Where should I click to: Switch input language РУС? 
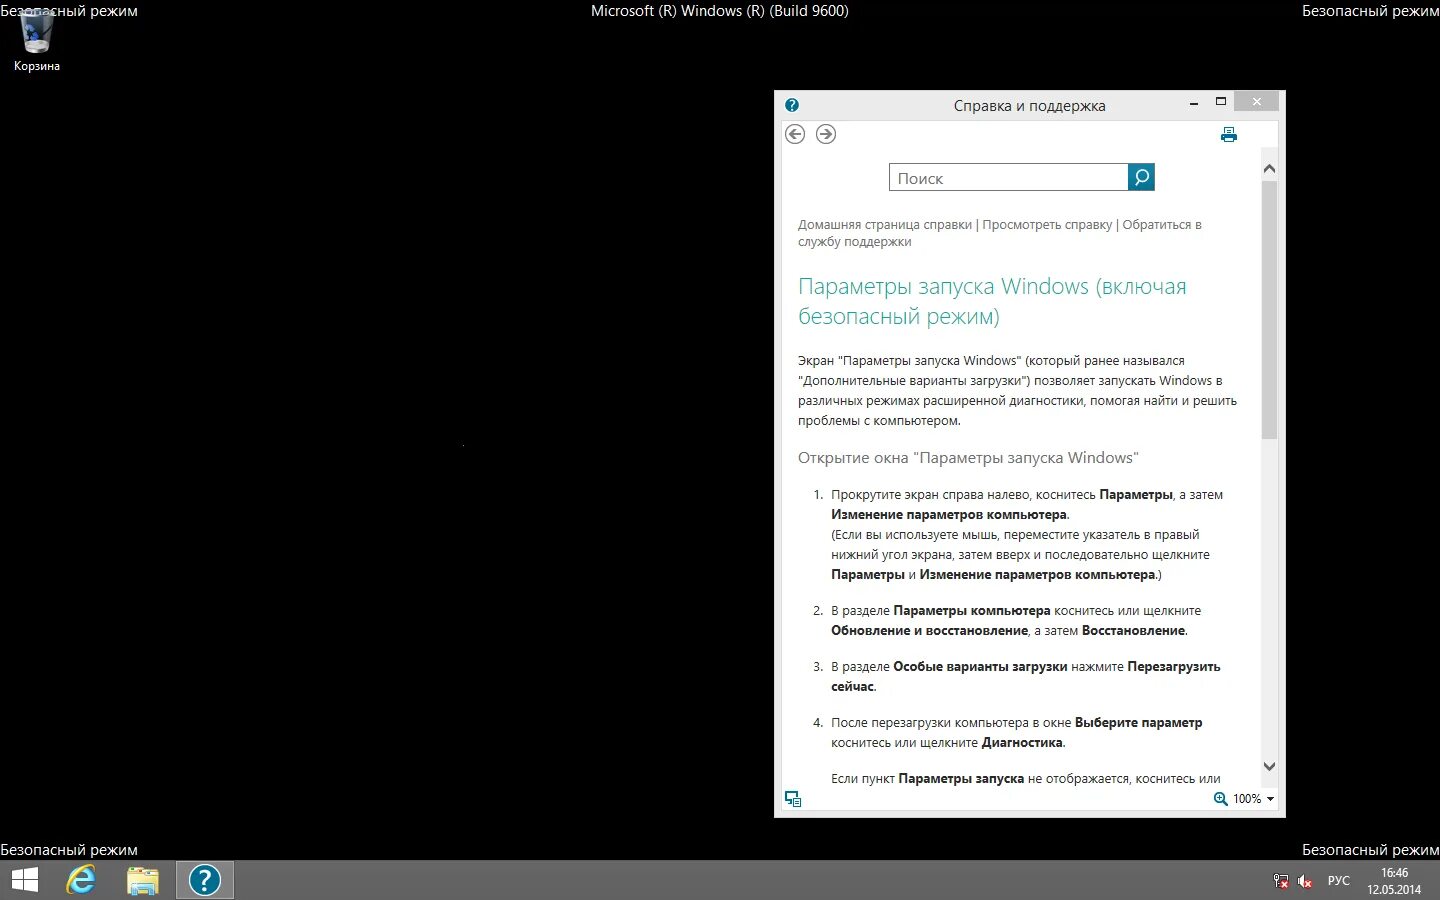1338,881
